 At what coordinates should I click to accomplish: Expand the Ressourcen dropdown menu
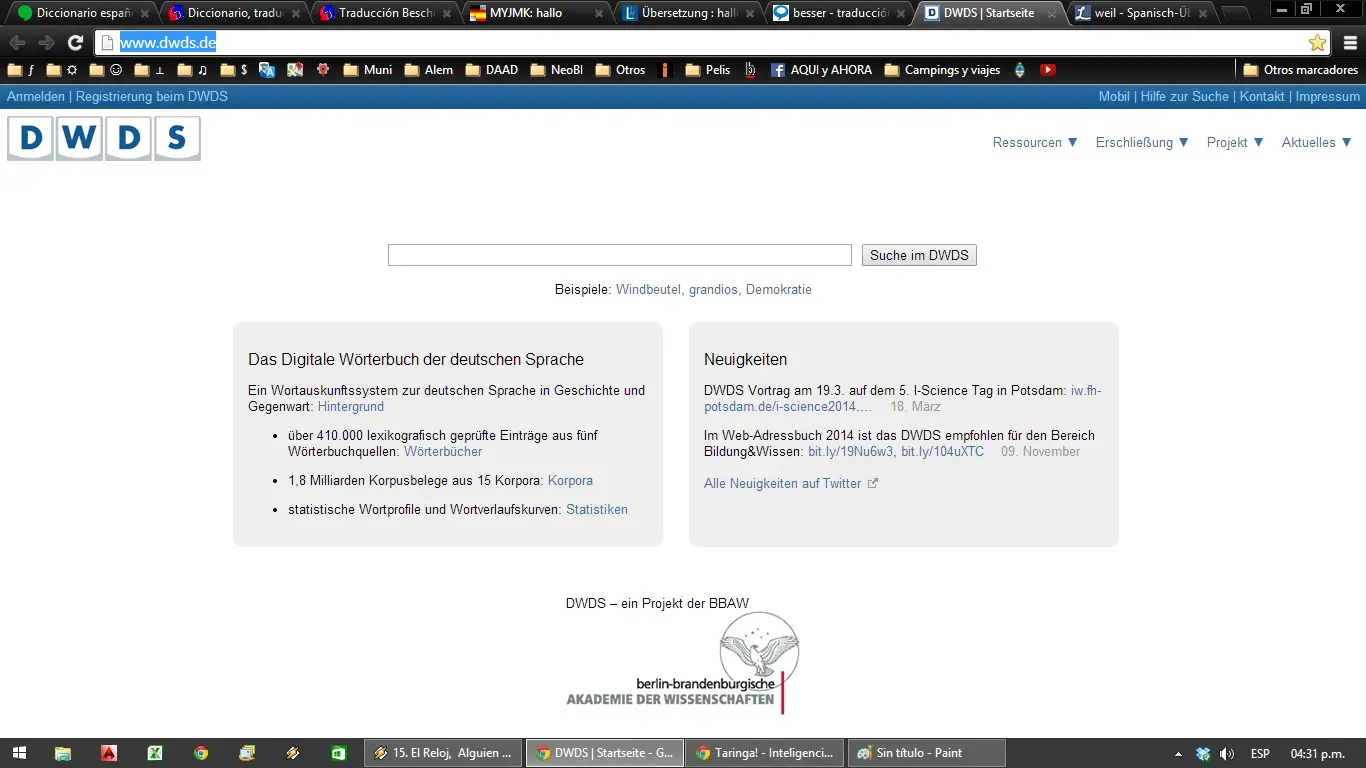tap(1035, 142)
